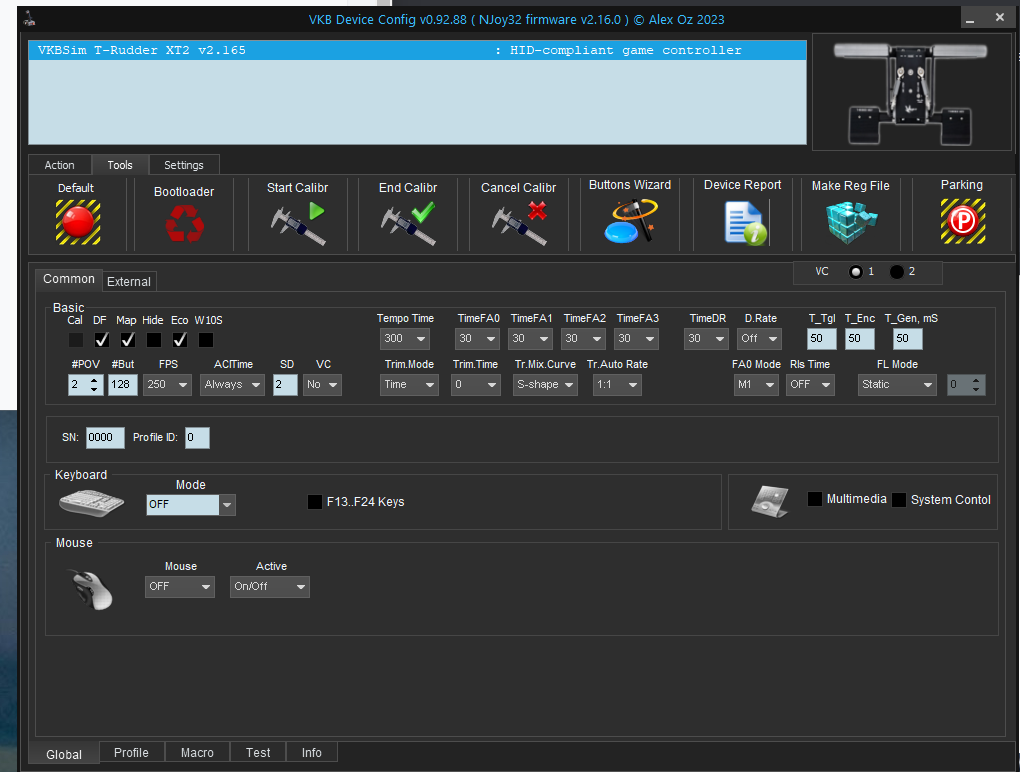Open the D.Rate dropdown

[x=759, y=339]
